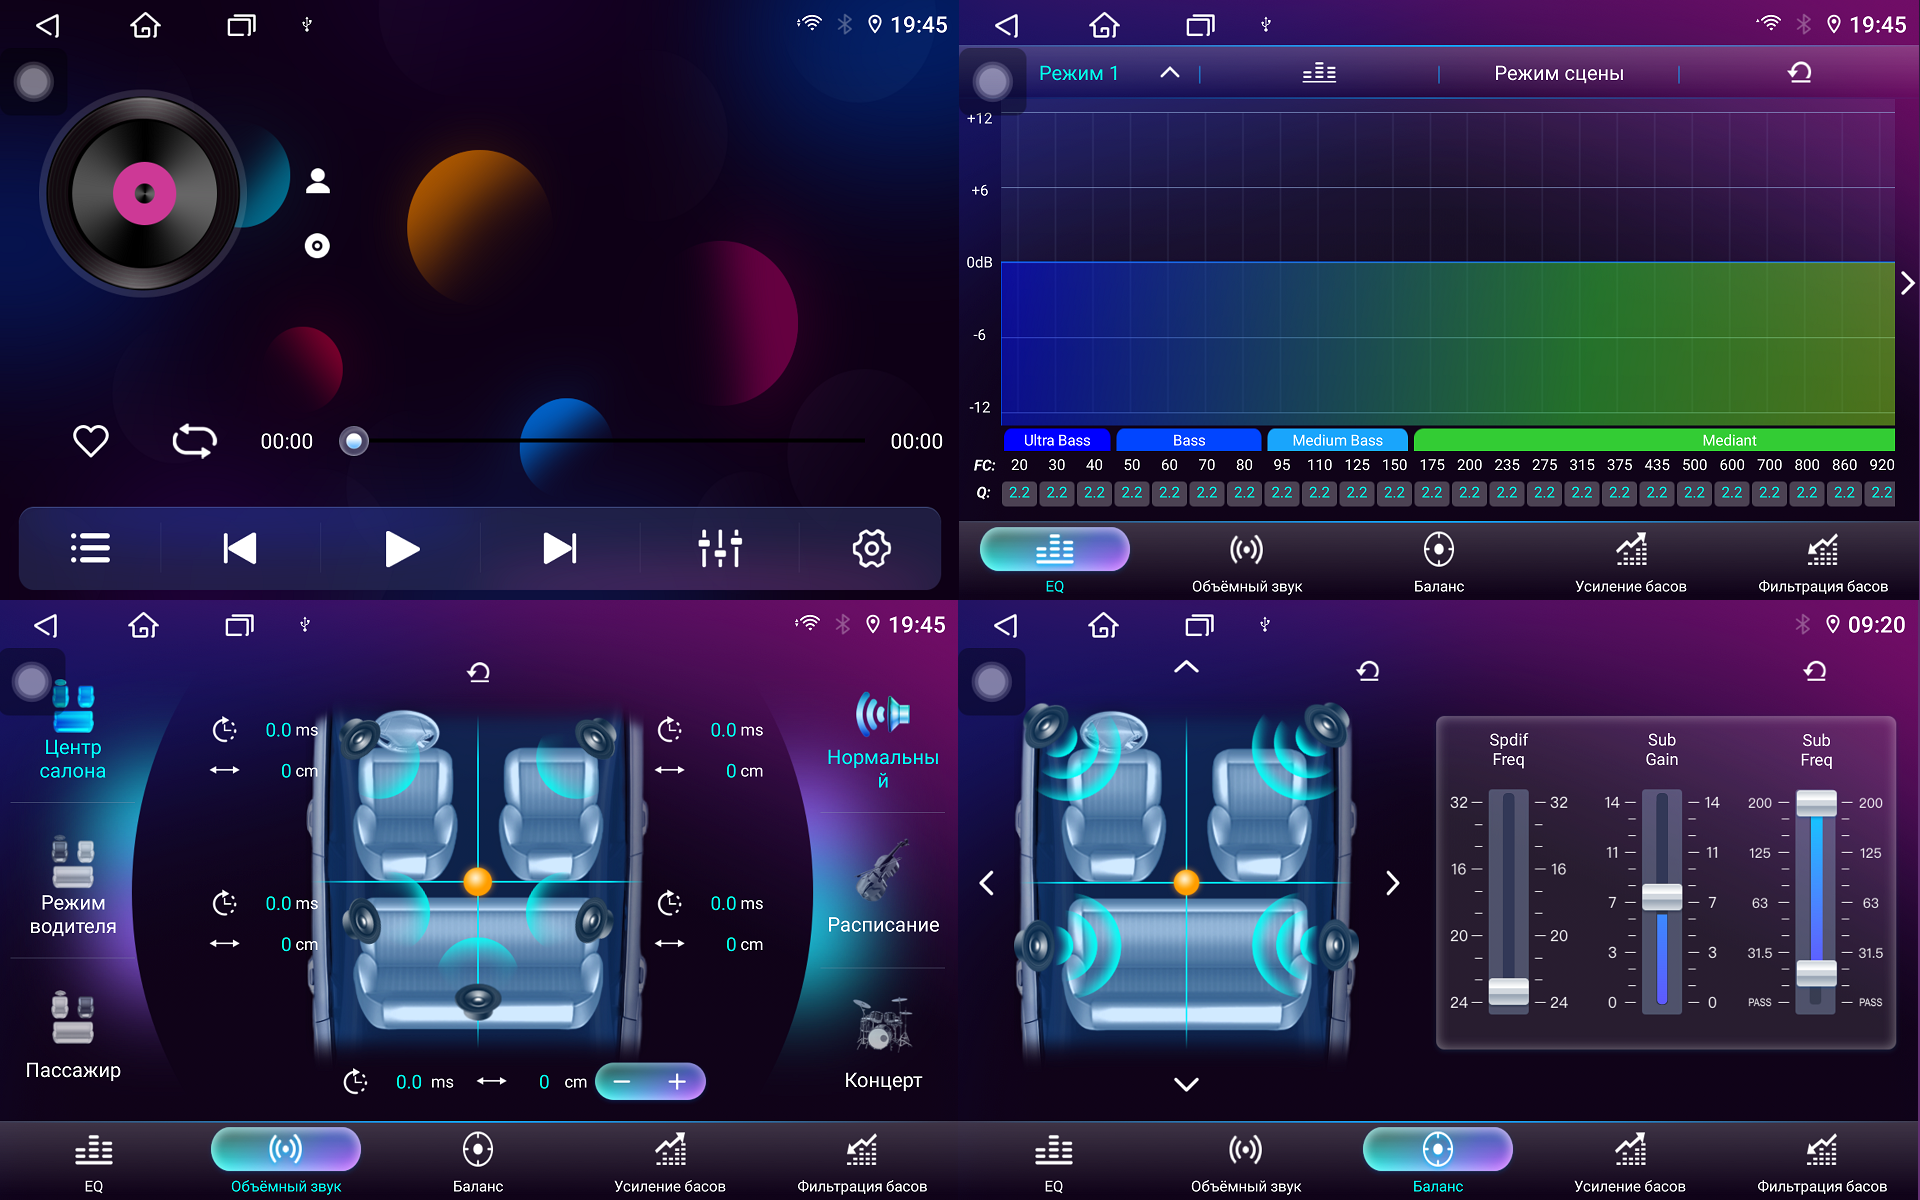1920x1200 pixels.
Task: Click Режим сцены button
Action: [x=1558, y=73]
